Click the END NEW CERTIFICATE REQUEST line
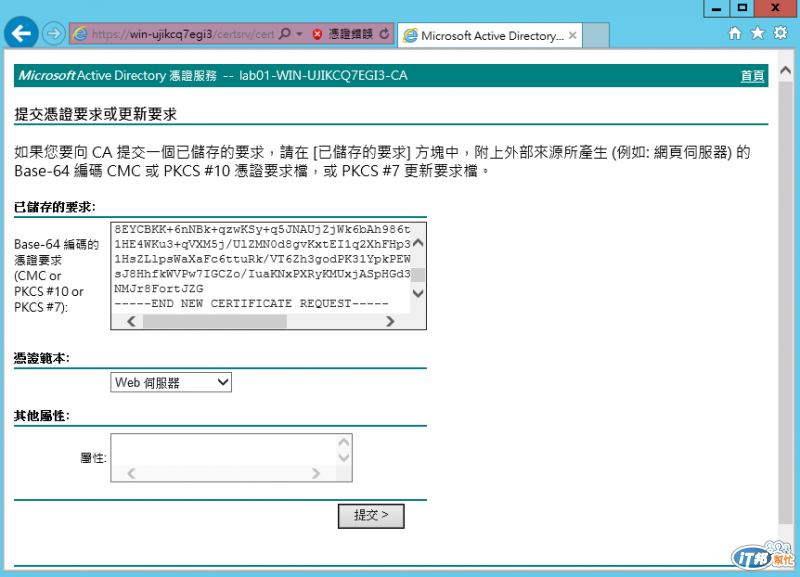The width and height of the screenshot is (800, 577). tap(252, 304)
